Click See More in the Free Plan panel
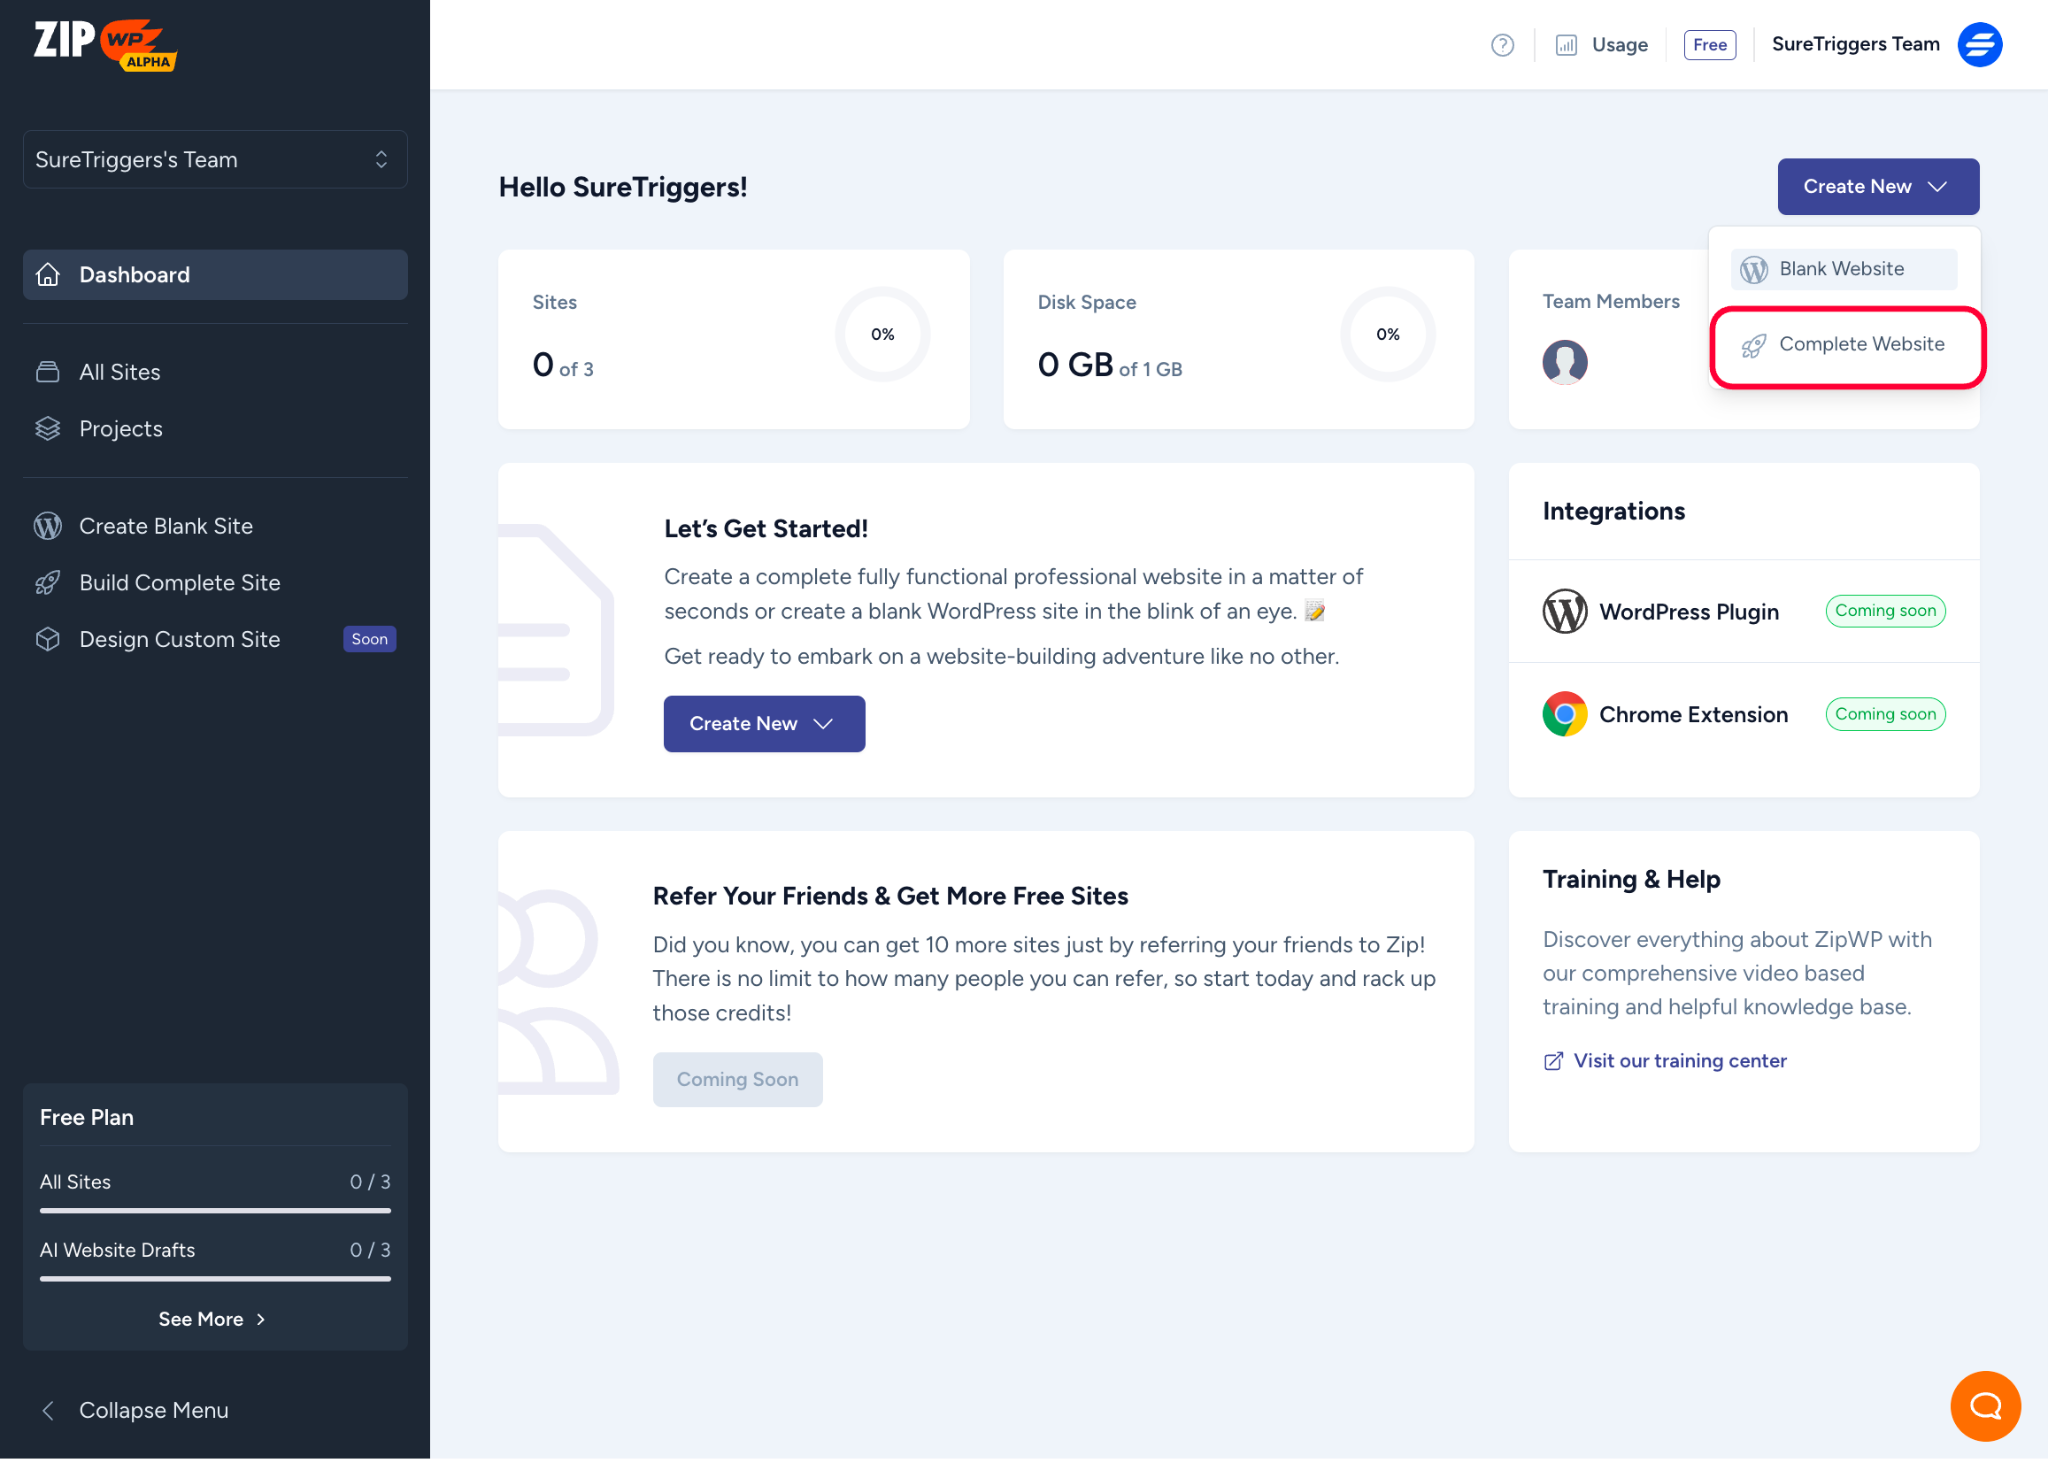 pyautogui.click(x=212, y=1319)
